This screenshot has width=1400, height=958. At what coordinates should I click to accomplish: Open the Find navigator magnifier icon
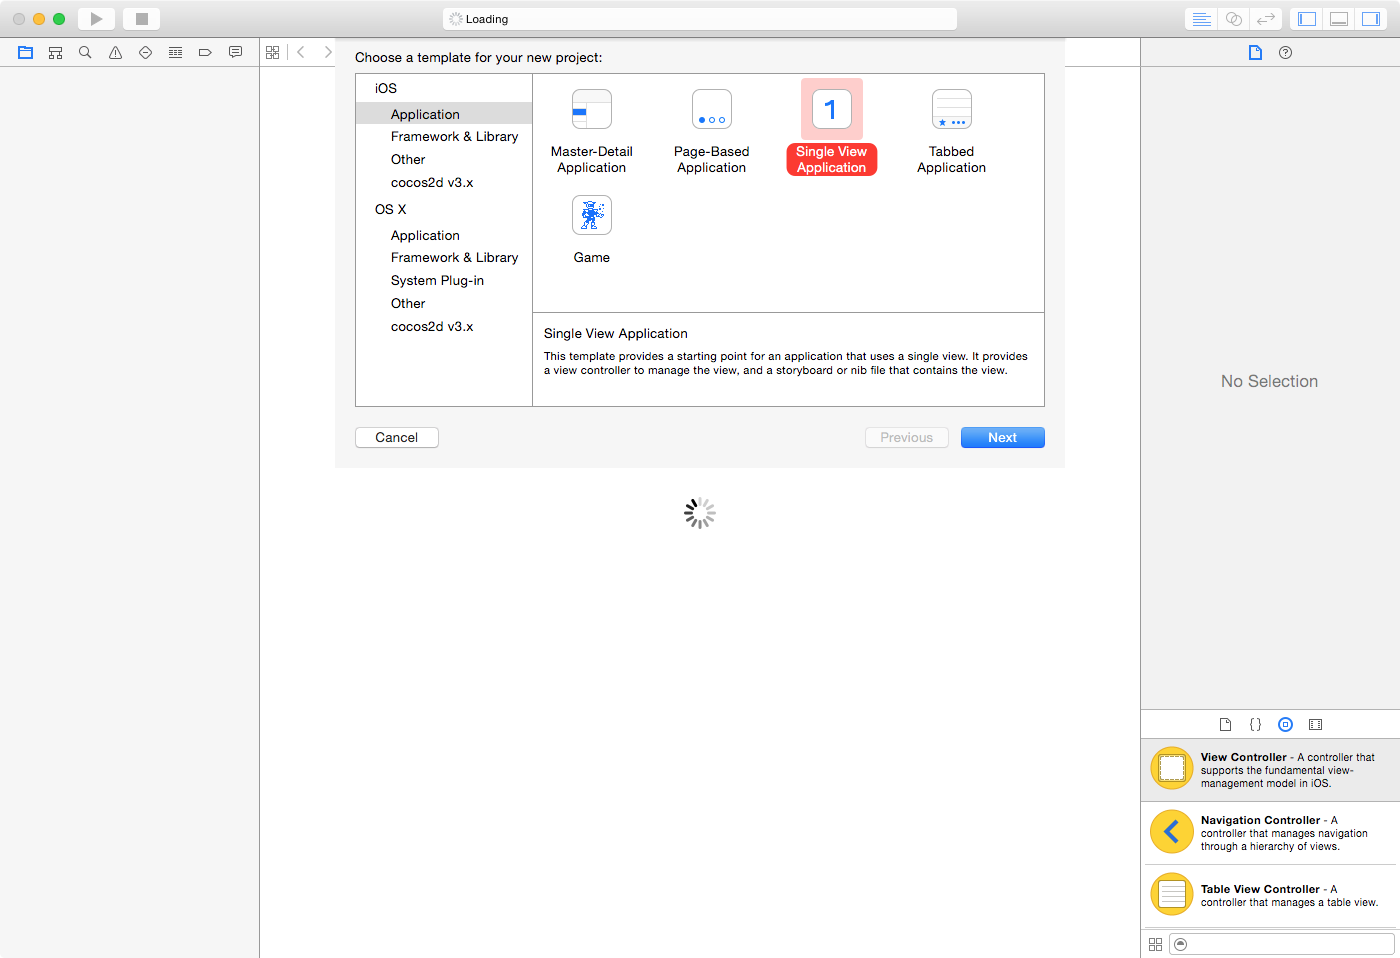[x=86, y=53]
